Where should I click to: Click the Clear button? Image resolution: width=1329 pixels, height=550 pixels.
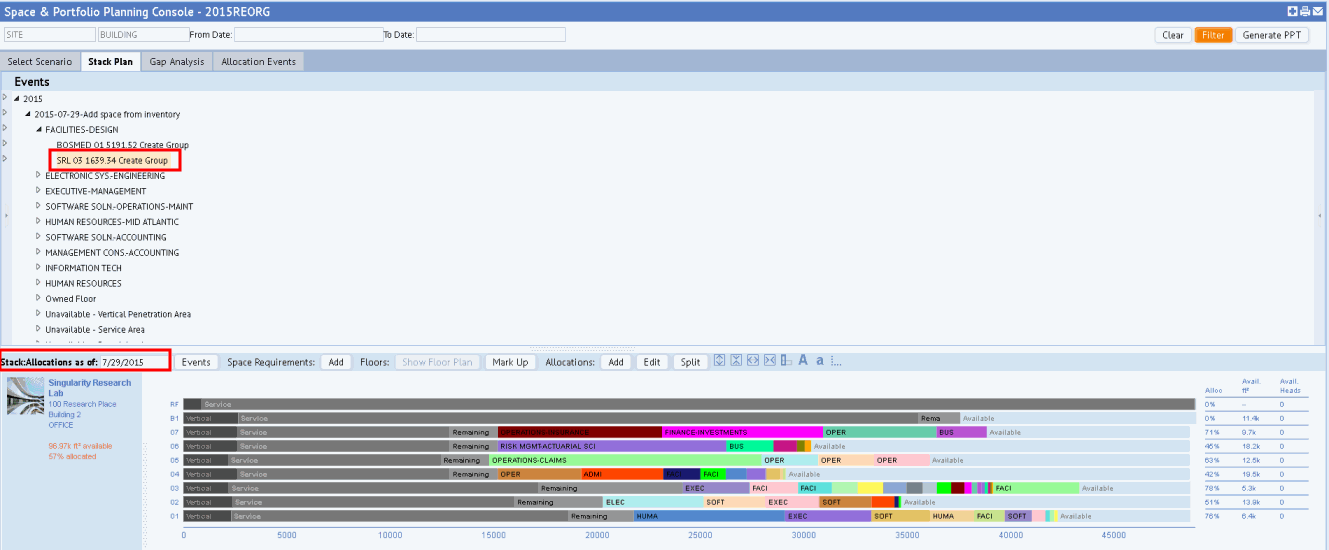1173,35
